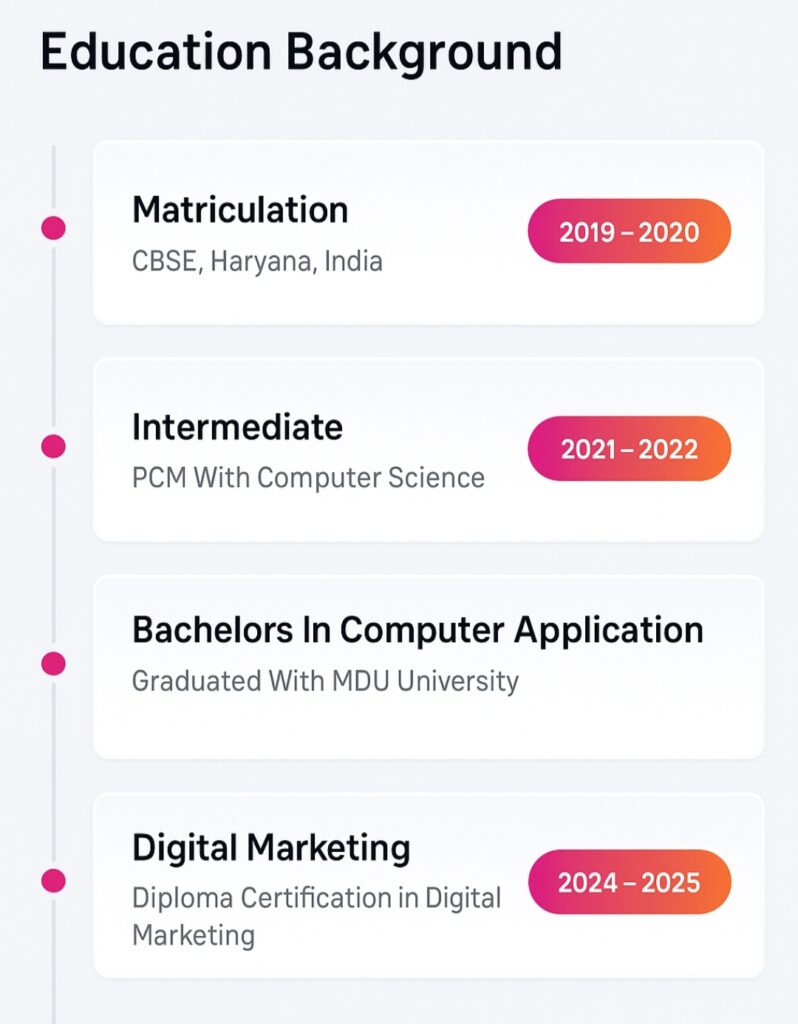798x1024 pixels.
Task: Click timeline line between Bachelors and Digital Marketing dots
Action: tap(53, 772)
